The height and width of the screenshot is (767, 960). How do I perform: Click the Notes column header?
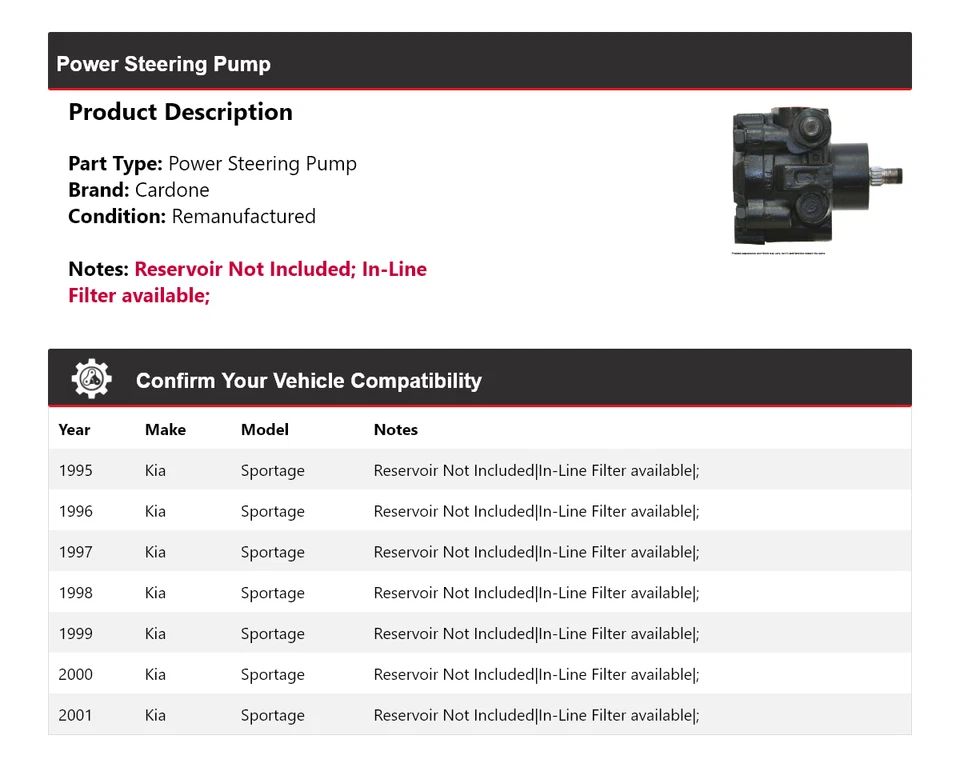click(x=395, y=430)
